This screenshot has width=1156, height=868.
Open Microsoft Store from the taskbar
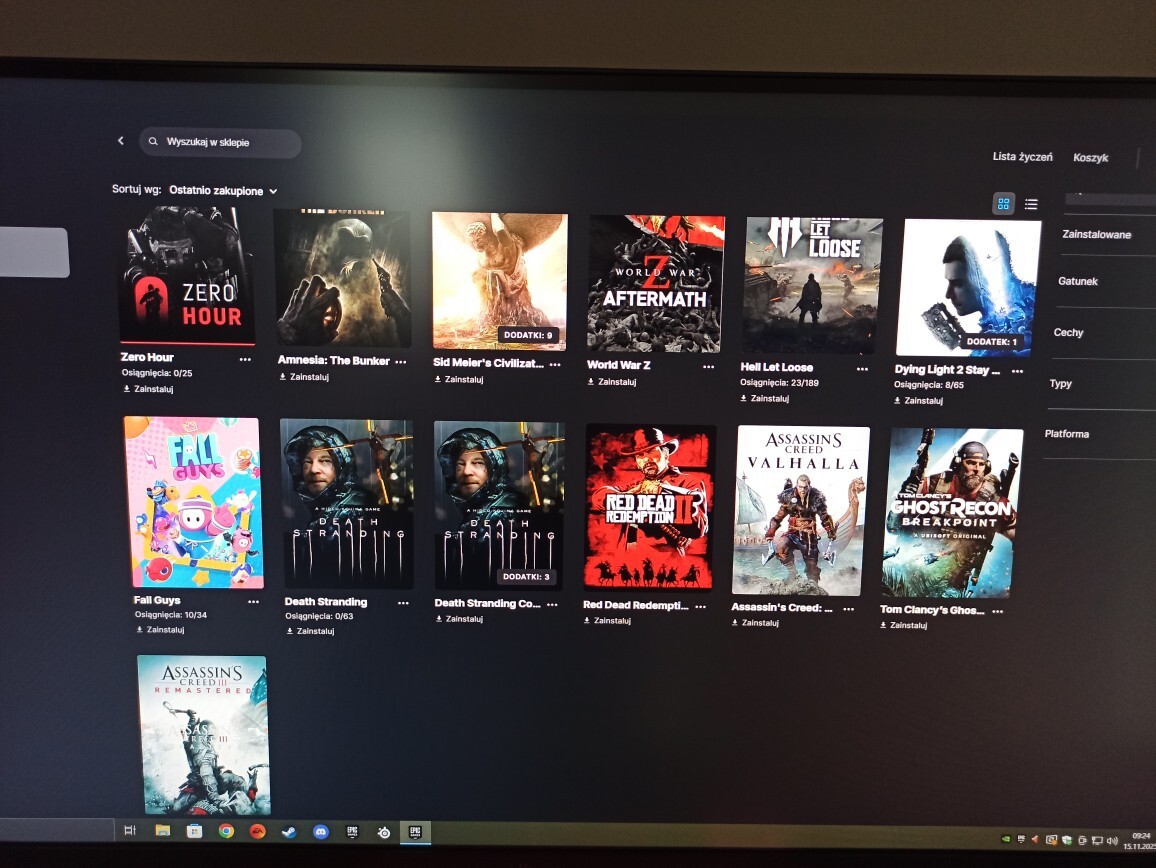tap(194, 831)
